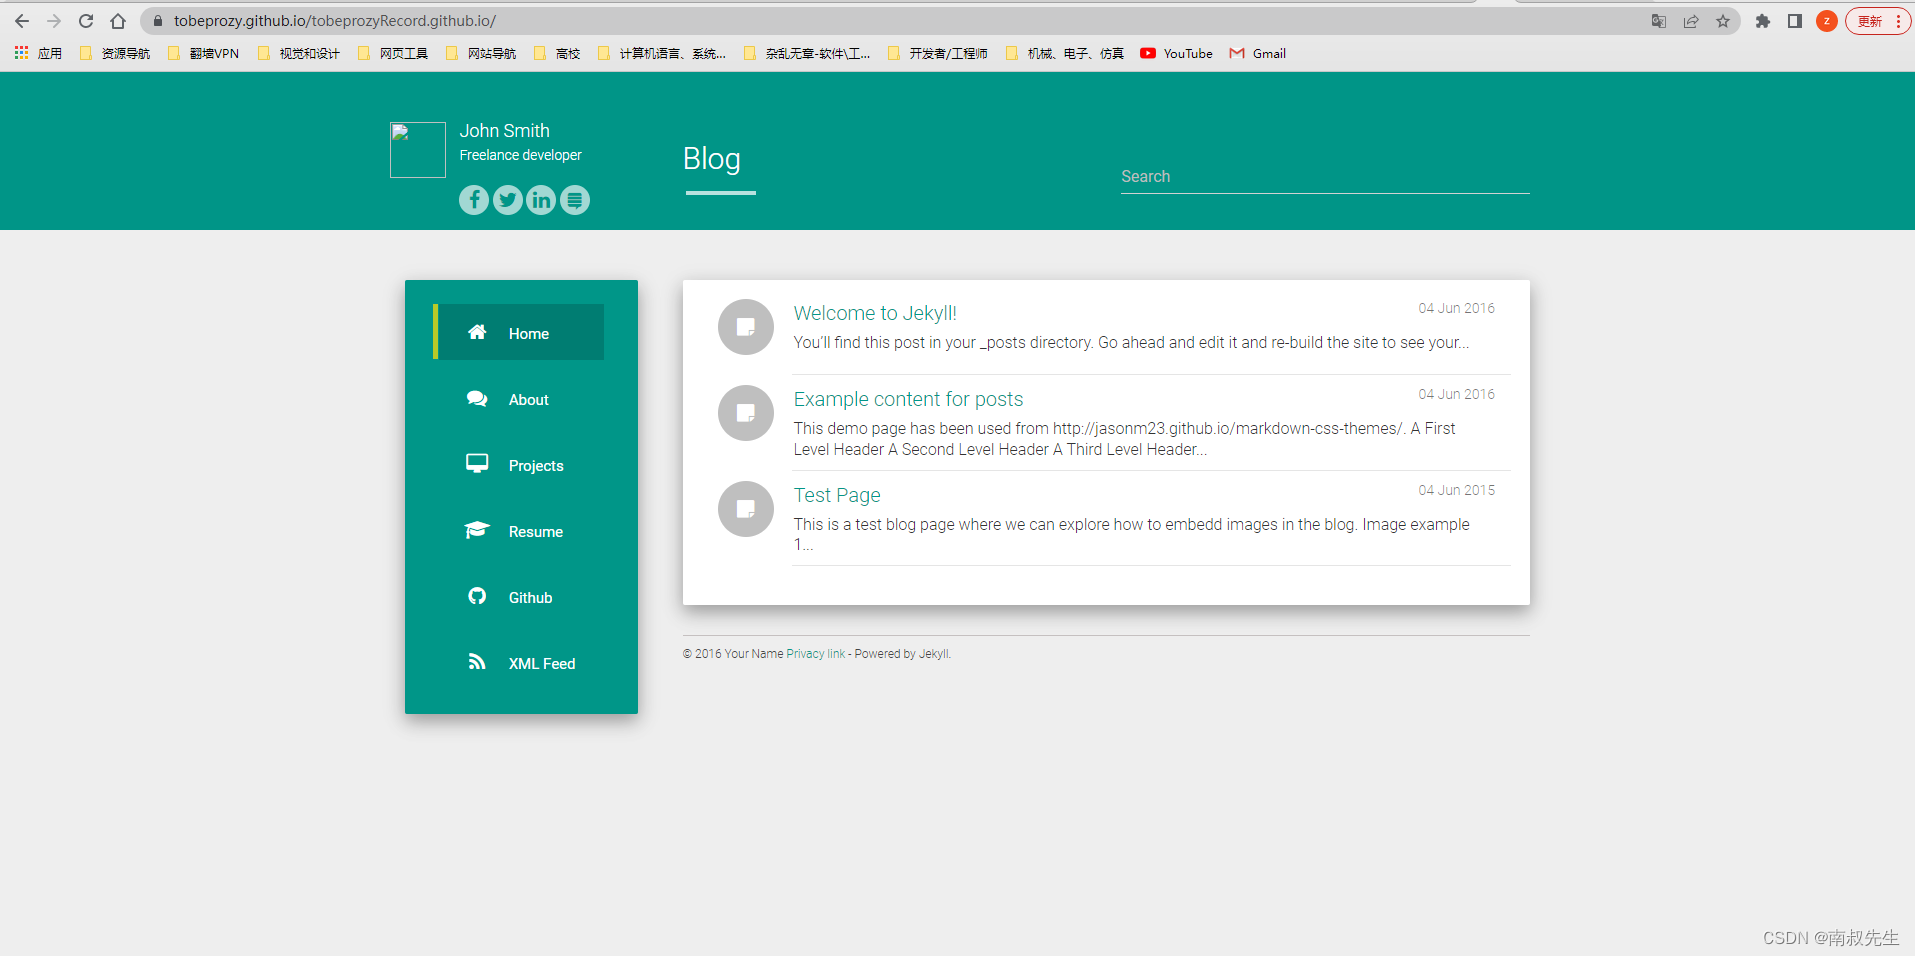Open the LinkedIn social icon
Image resolution: width=1915 pixels, height=956 pixels.
[541, 200]
